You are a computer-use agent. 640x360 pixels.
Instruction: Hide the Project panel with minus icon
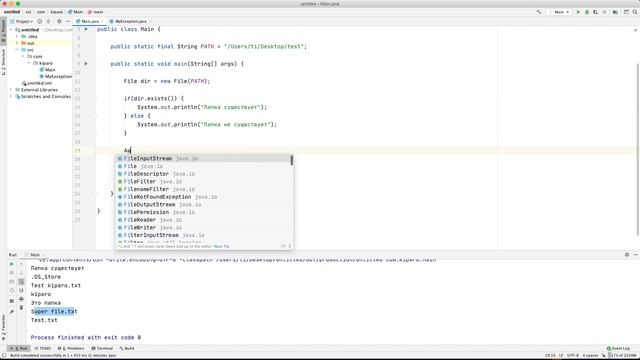pos(68,21)
